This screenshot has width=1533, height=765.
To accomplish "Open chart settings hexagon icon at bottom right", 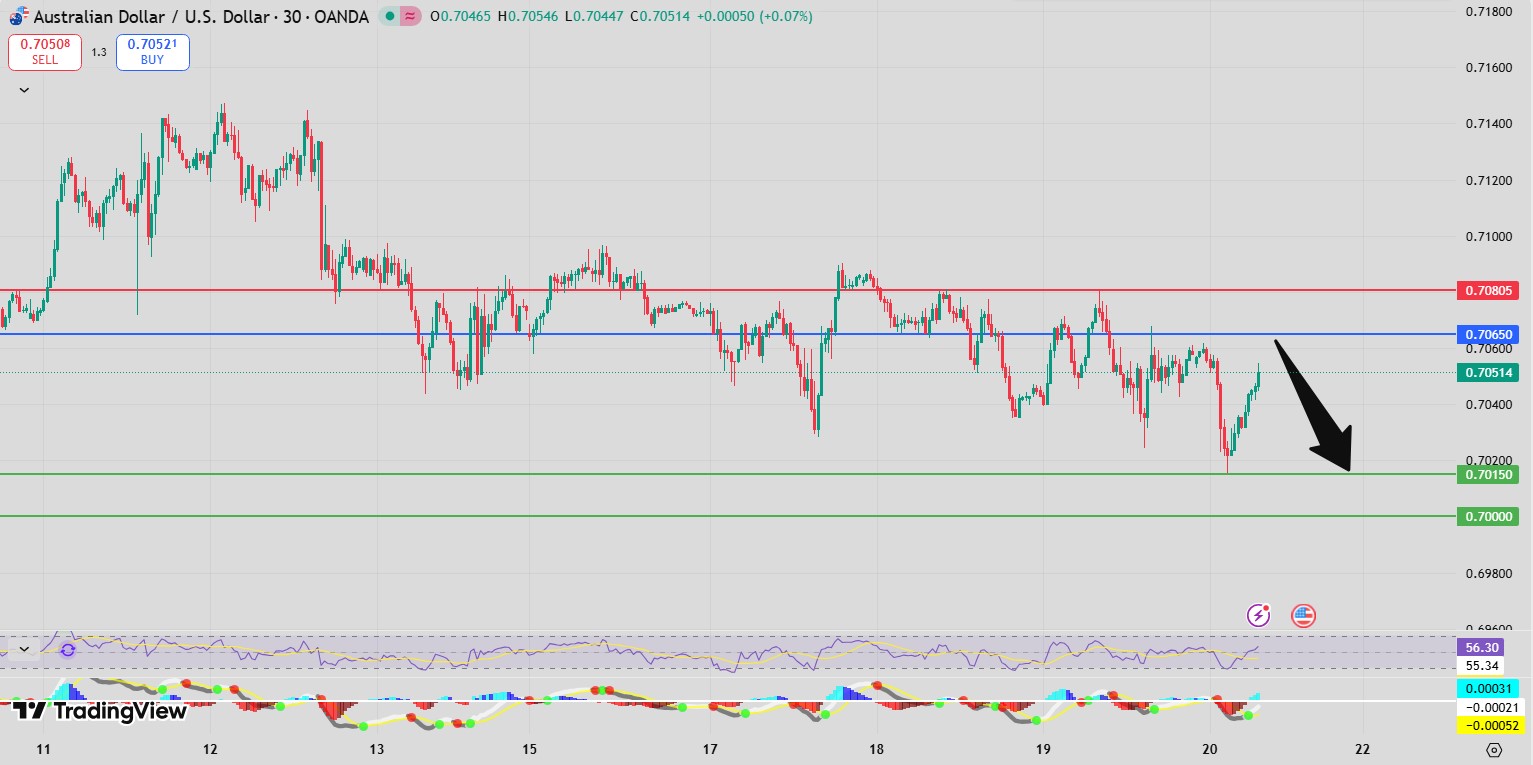I will (1493, 749).
